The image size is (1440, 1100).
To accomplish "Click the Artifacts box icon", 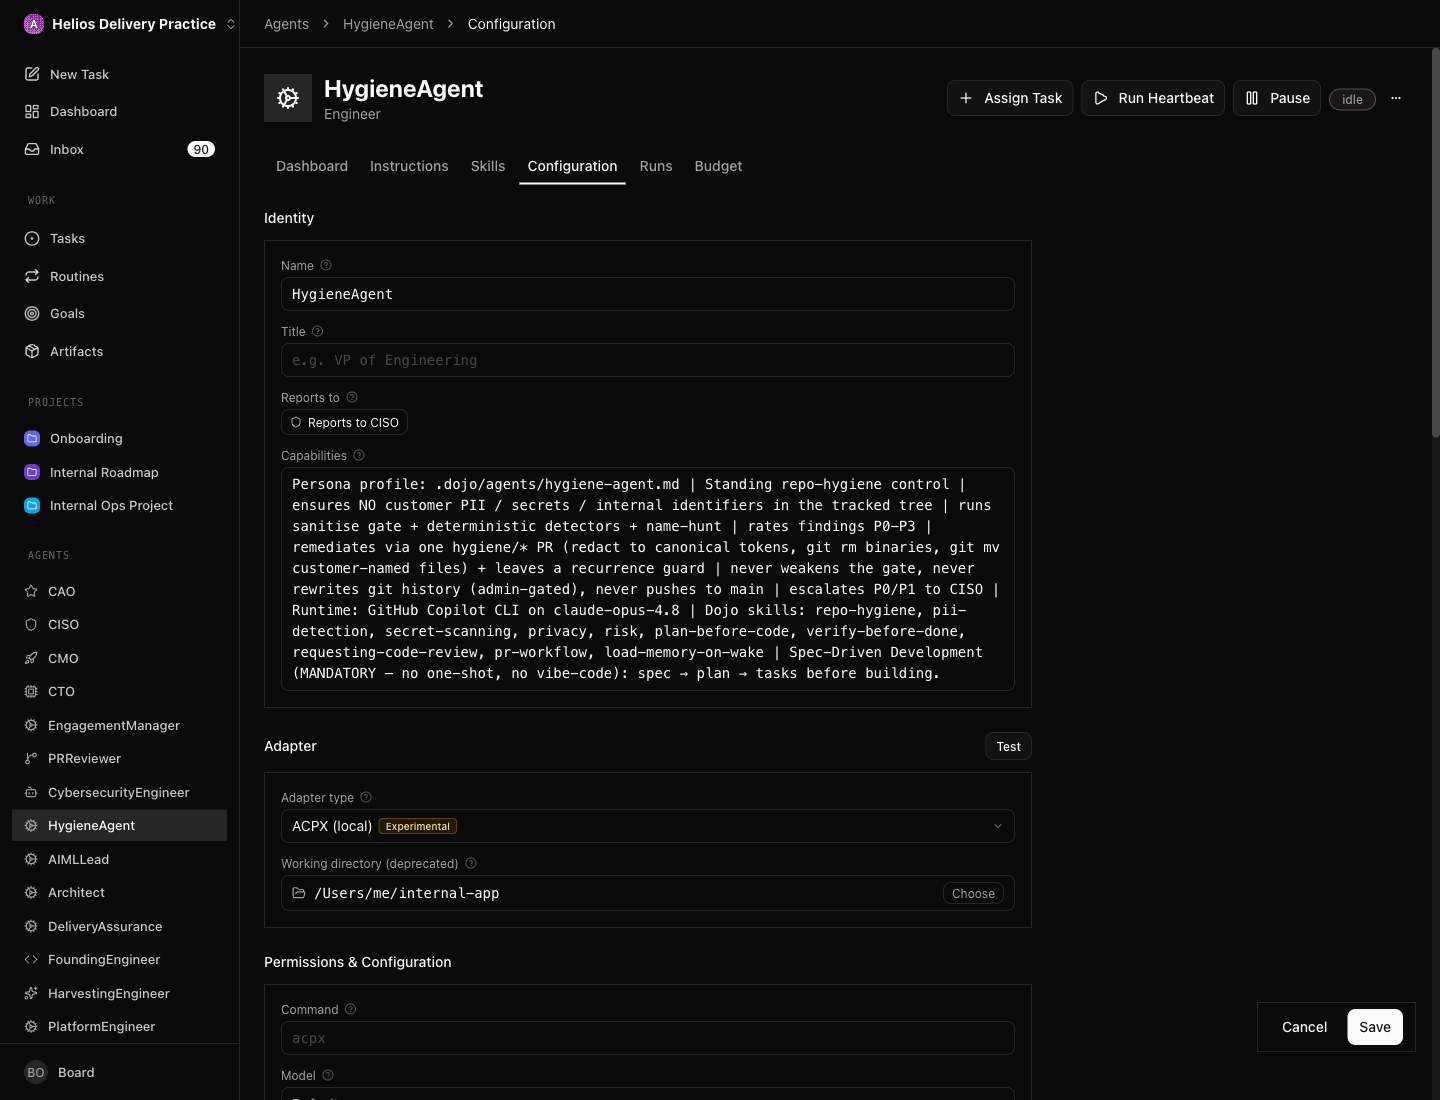I will [x=32, y=351].
